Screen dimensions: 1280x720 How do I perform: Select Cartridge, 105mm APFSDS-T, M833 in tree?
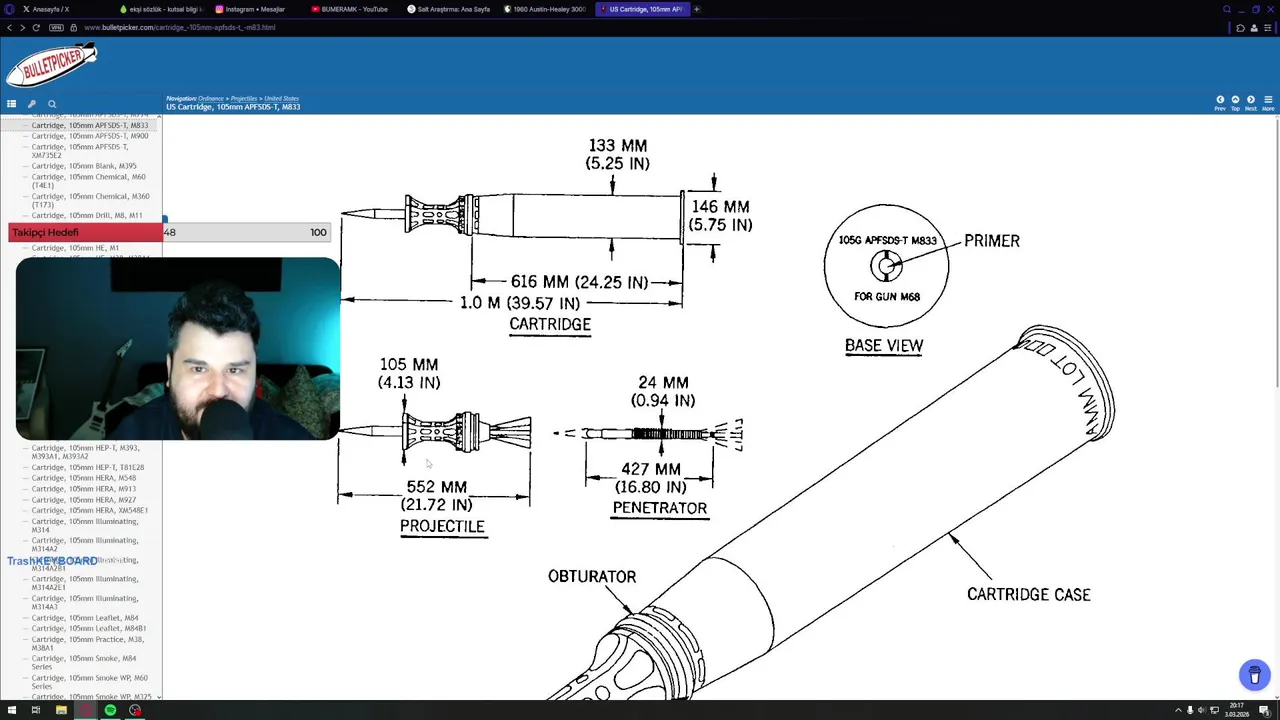90,126
